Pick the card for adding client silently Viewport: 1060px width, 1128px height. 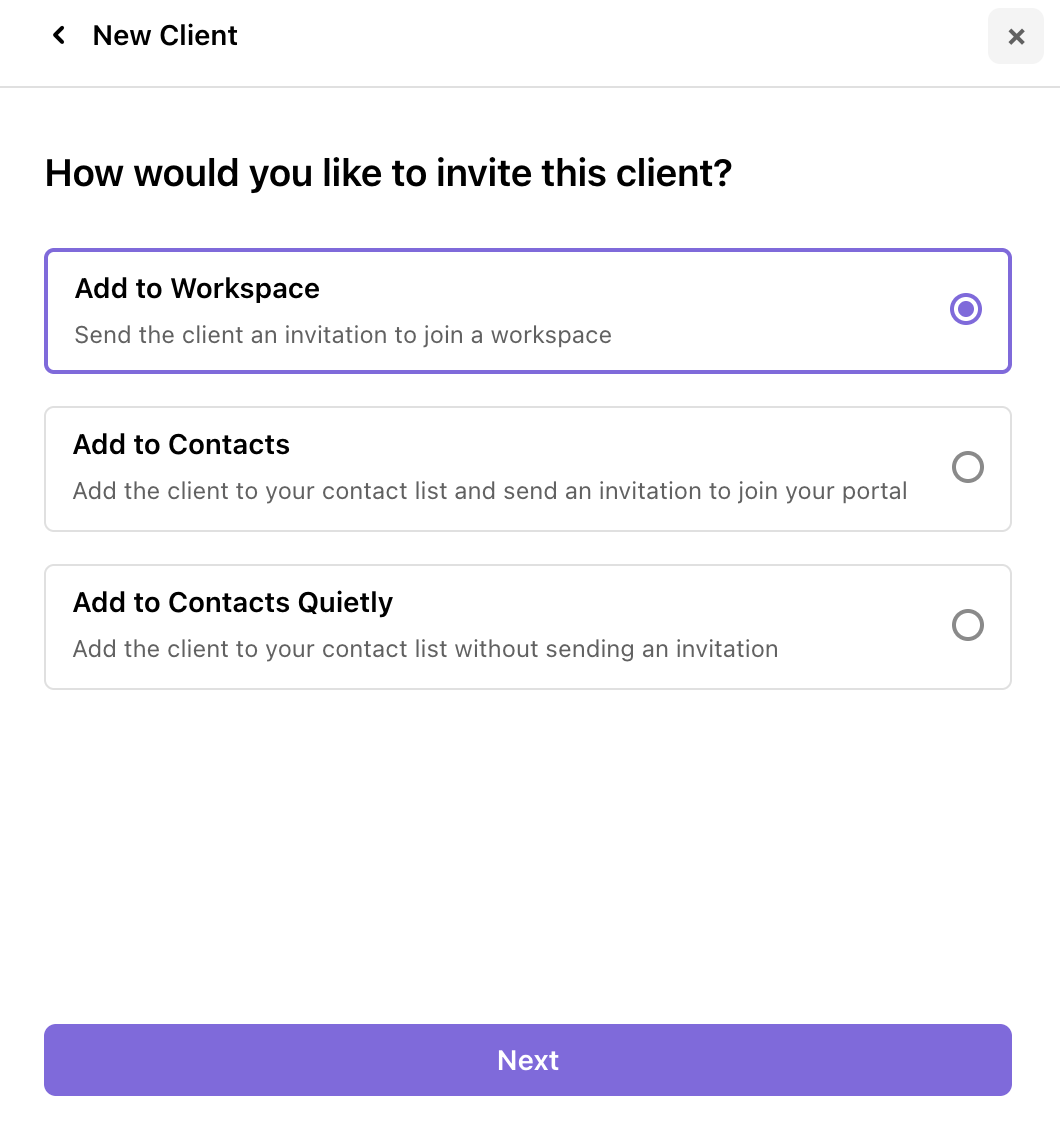(528, 627)
